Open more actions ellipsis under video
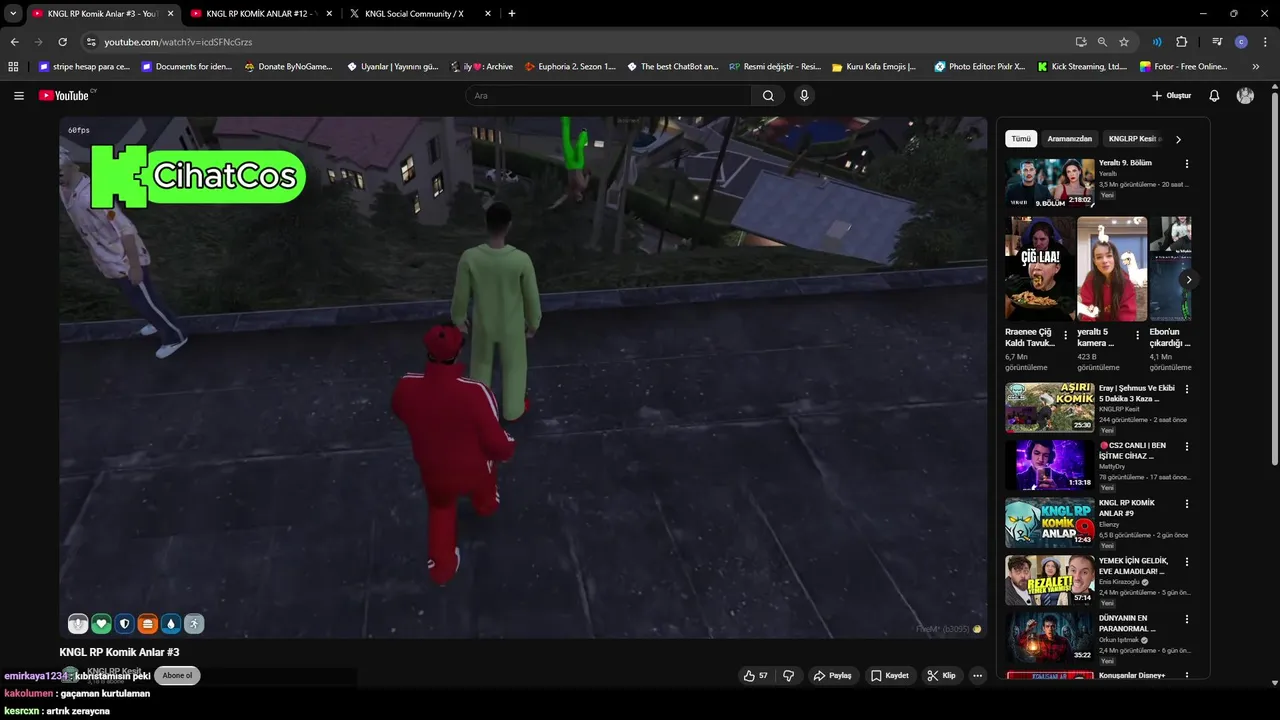Screen dimensions: 1280x720 click(x=978, y=676)
